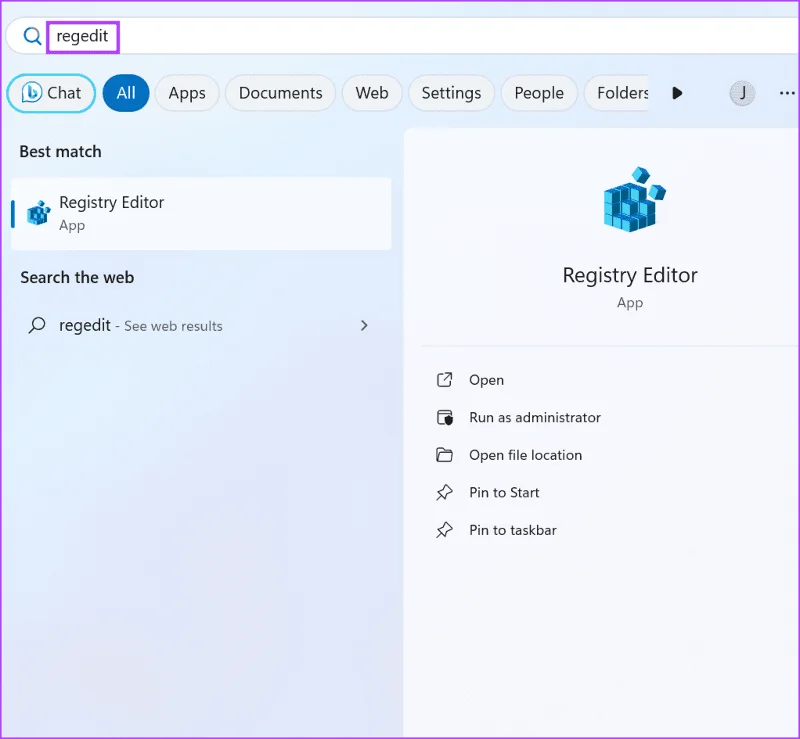Open the Bing Chat button
Image resolution: width=800 pixels, height=739 pixels.
[x=51, y=93]
